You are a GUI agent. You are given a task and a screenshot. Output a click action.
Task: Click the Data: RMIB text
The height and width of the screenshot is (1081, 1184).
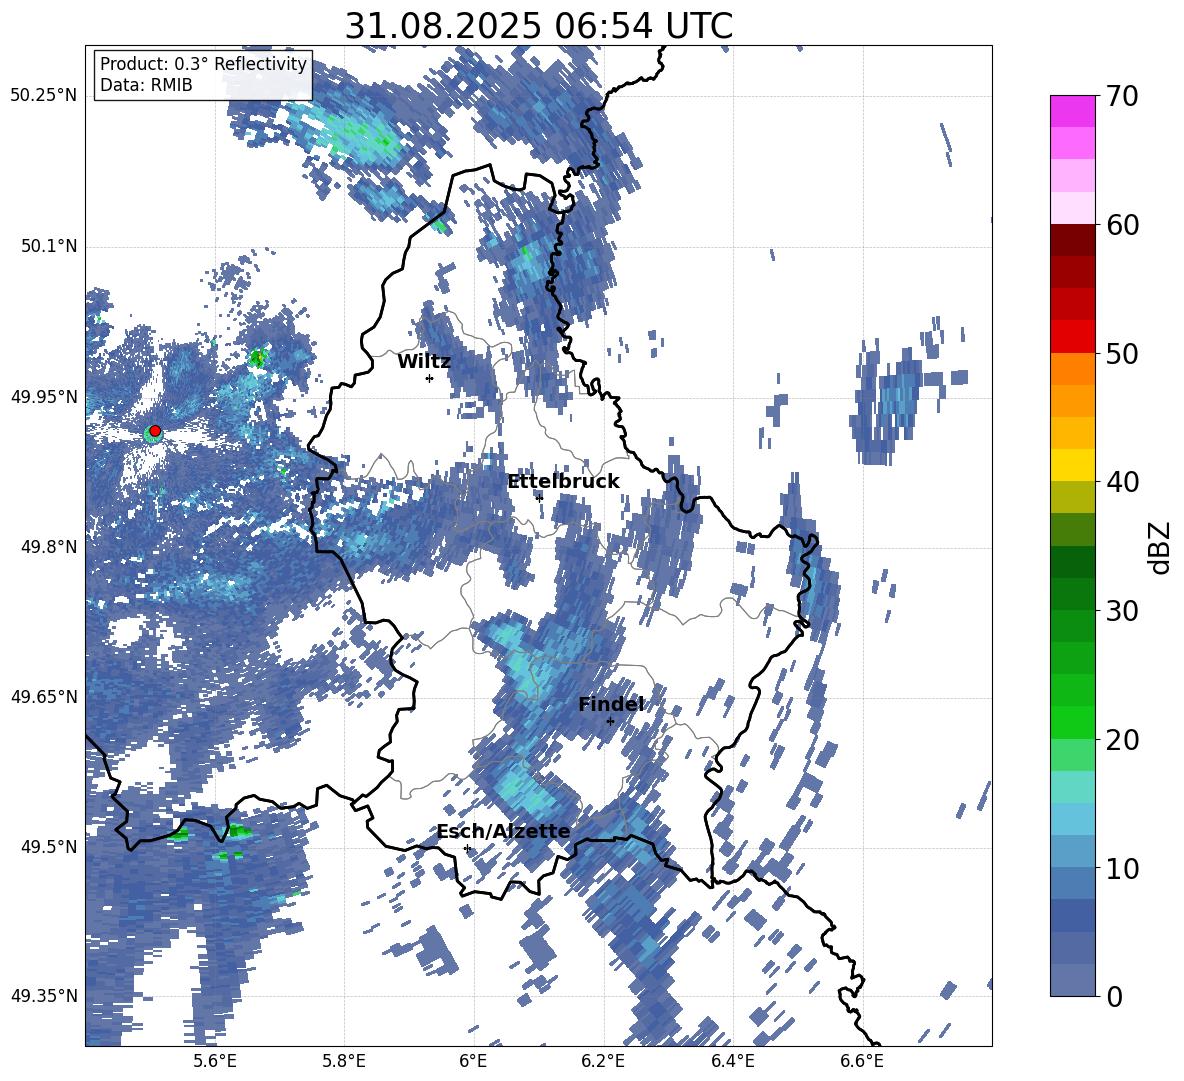click(146, 85)
